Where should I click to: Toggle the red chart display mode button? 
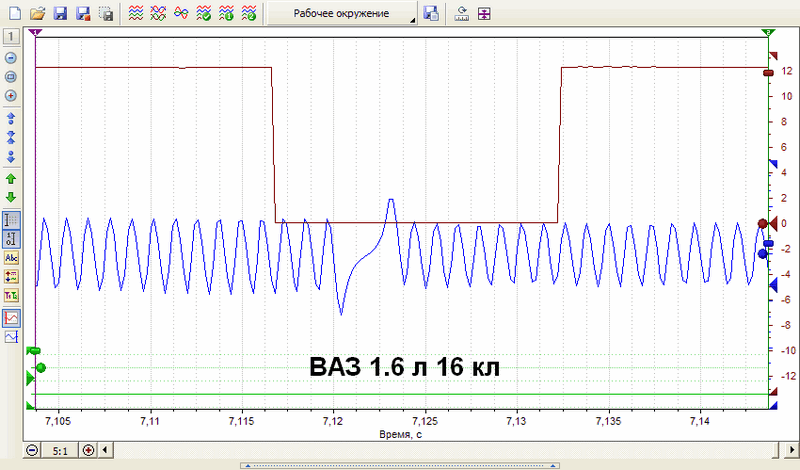[11, 318]
